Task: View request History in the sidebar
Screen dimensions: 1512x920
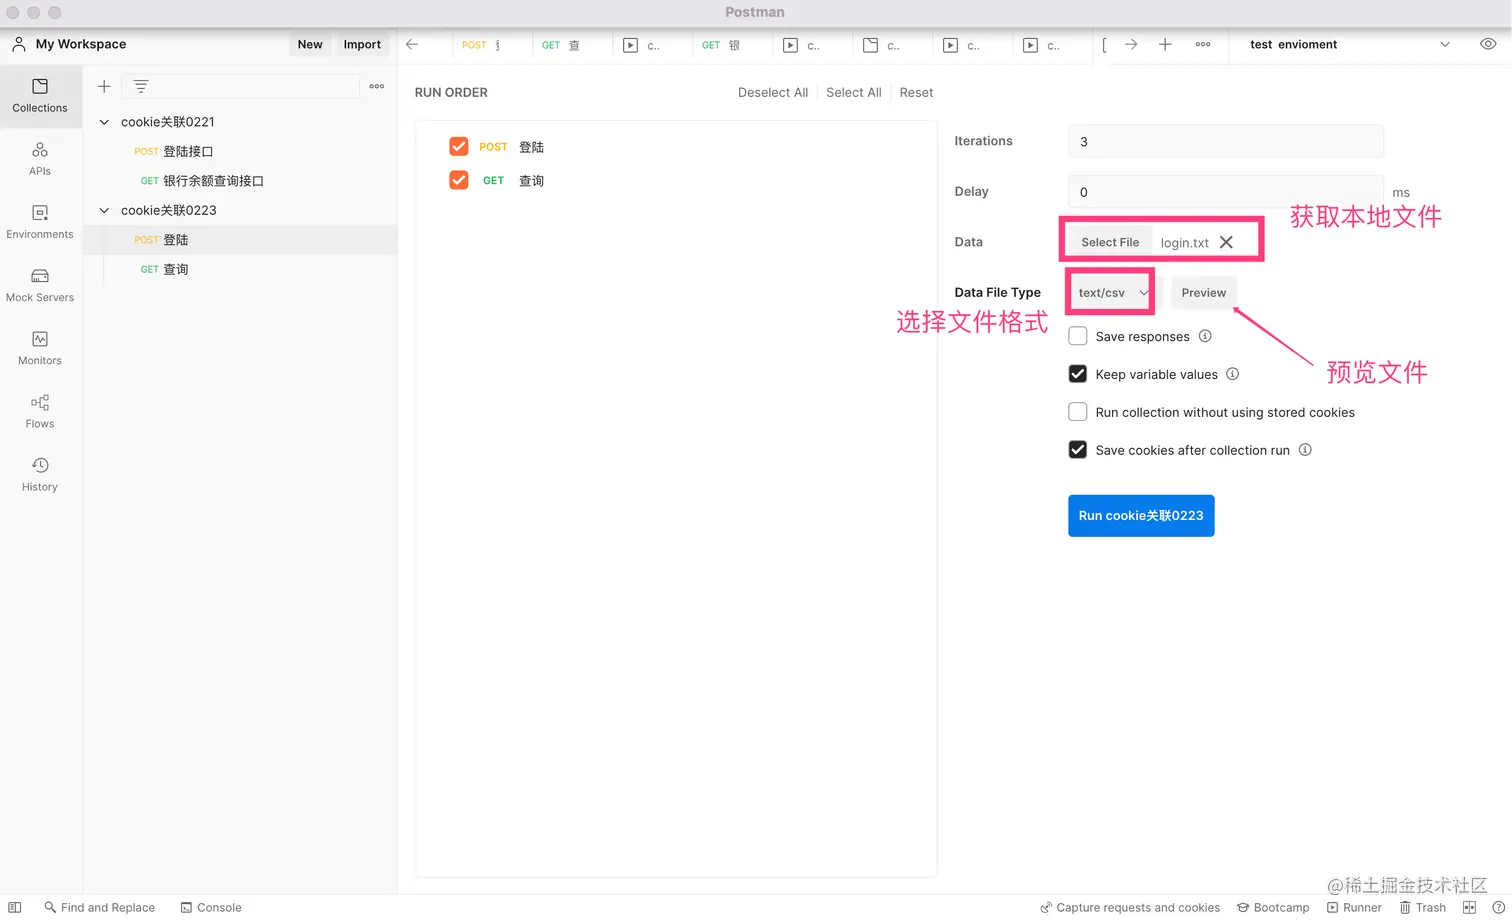Action: point(40,474)
